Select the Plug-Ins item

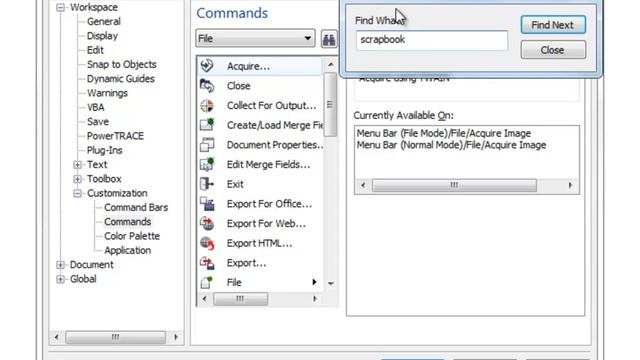(x=104, y=150)
